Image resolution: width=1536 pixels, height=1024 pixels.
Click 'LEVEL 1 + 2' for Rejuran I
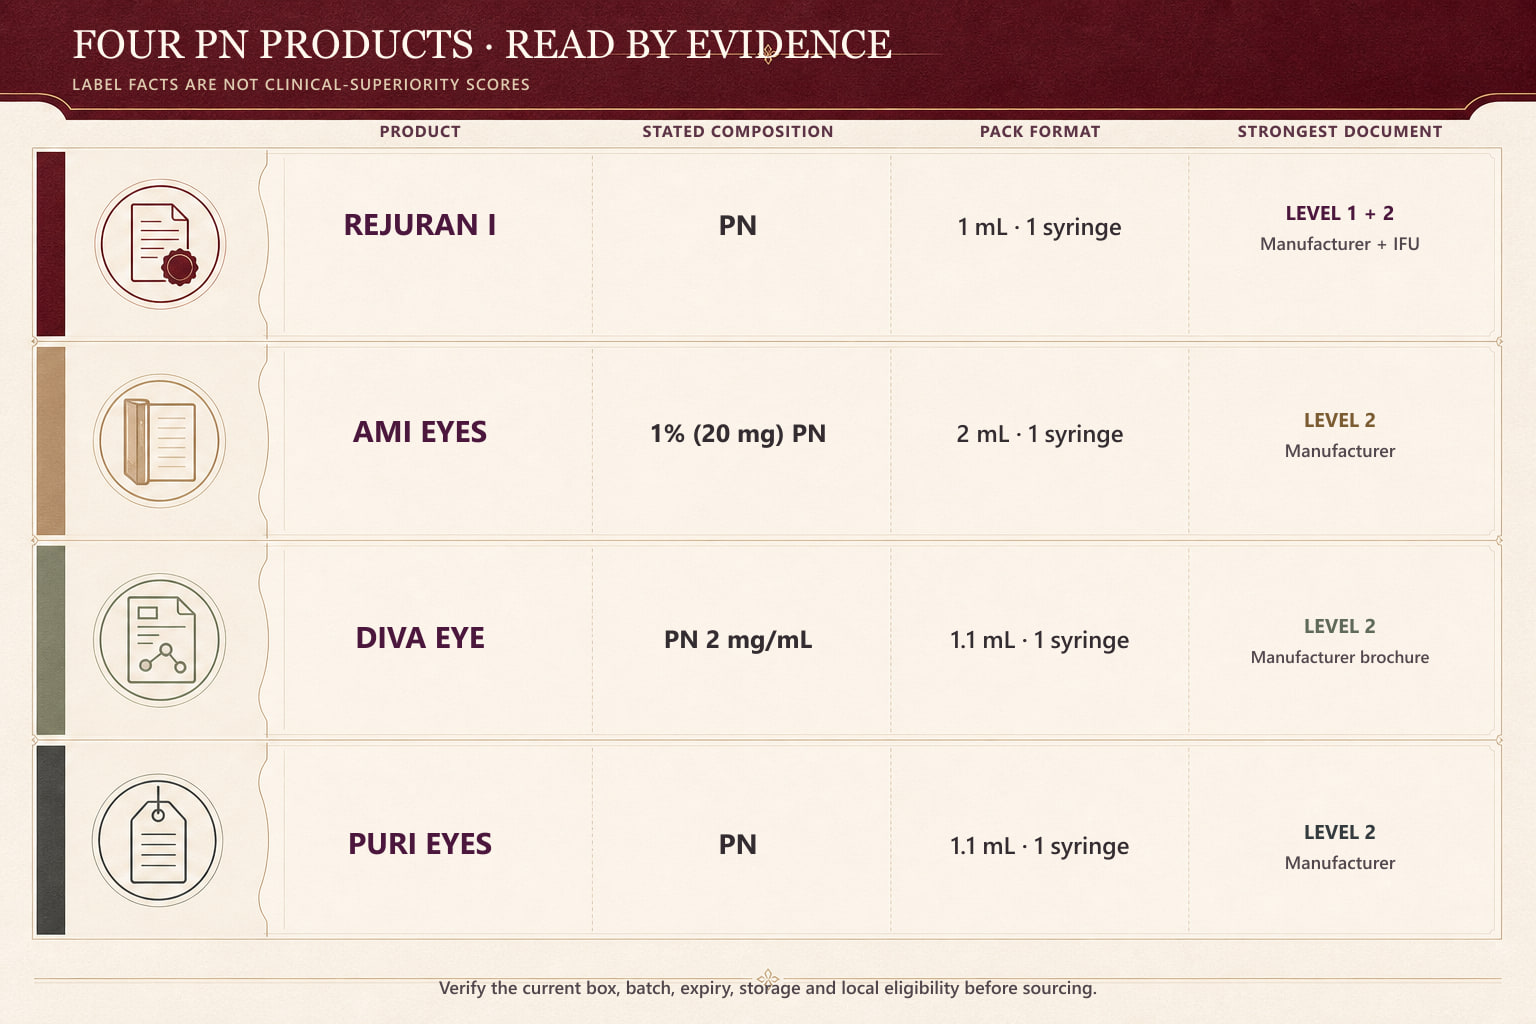[x=1340, y=213]
